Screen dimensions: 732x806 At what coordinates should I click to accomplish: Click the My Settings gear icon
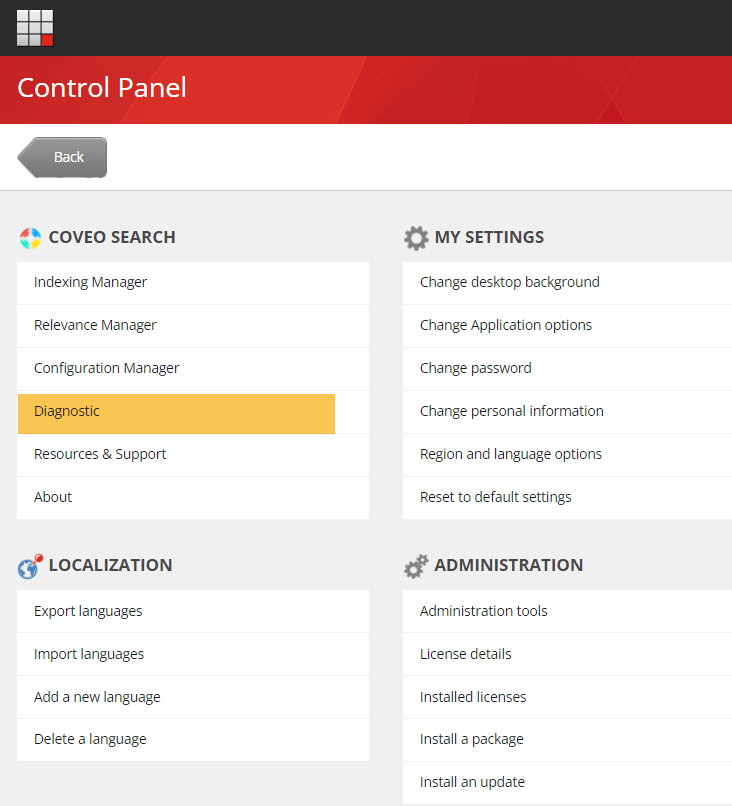click(416, 238)
